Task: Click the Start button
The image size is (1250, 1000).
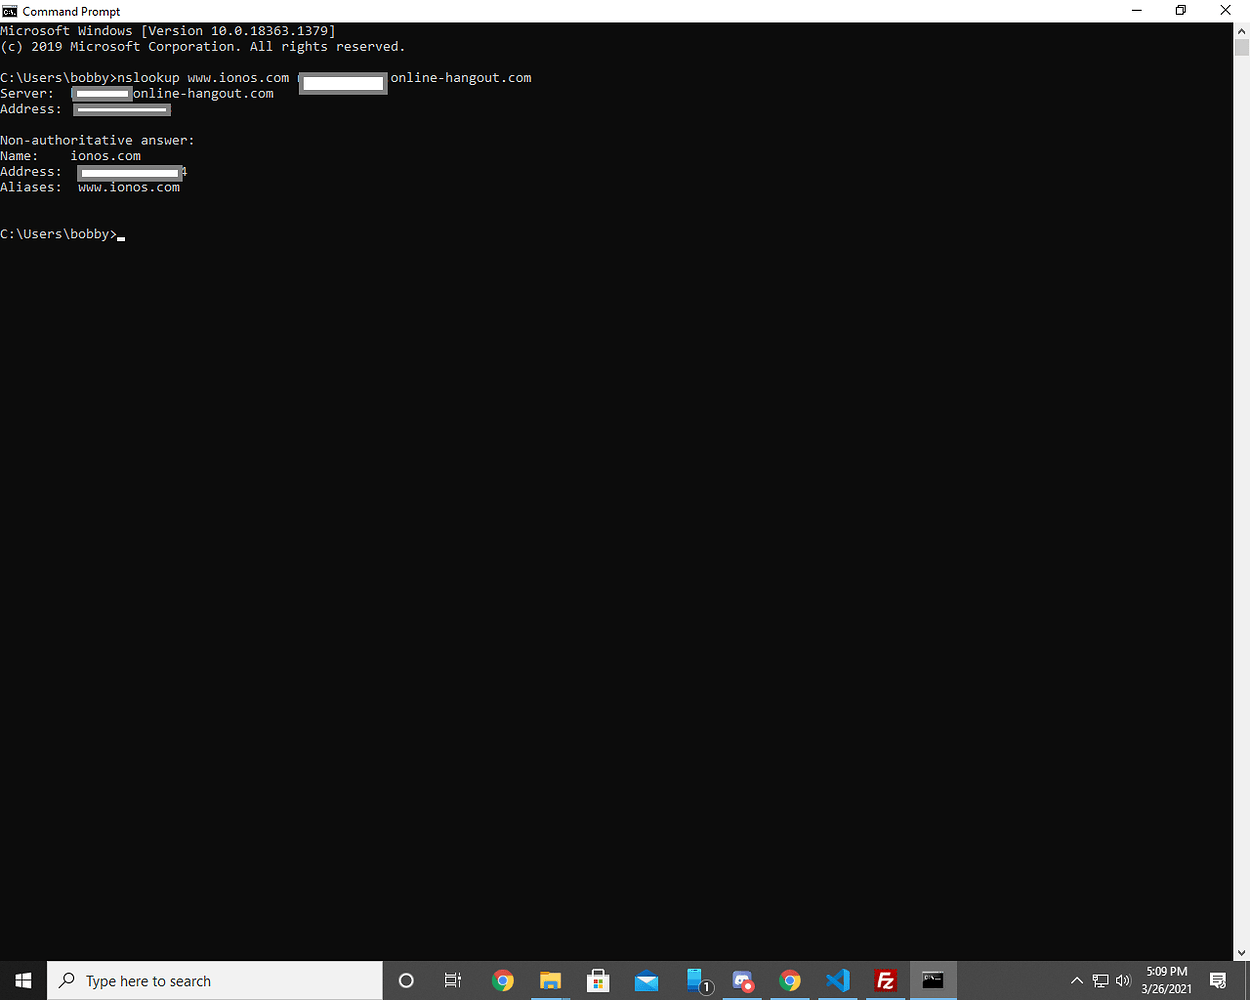Action: pos(22,980)
